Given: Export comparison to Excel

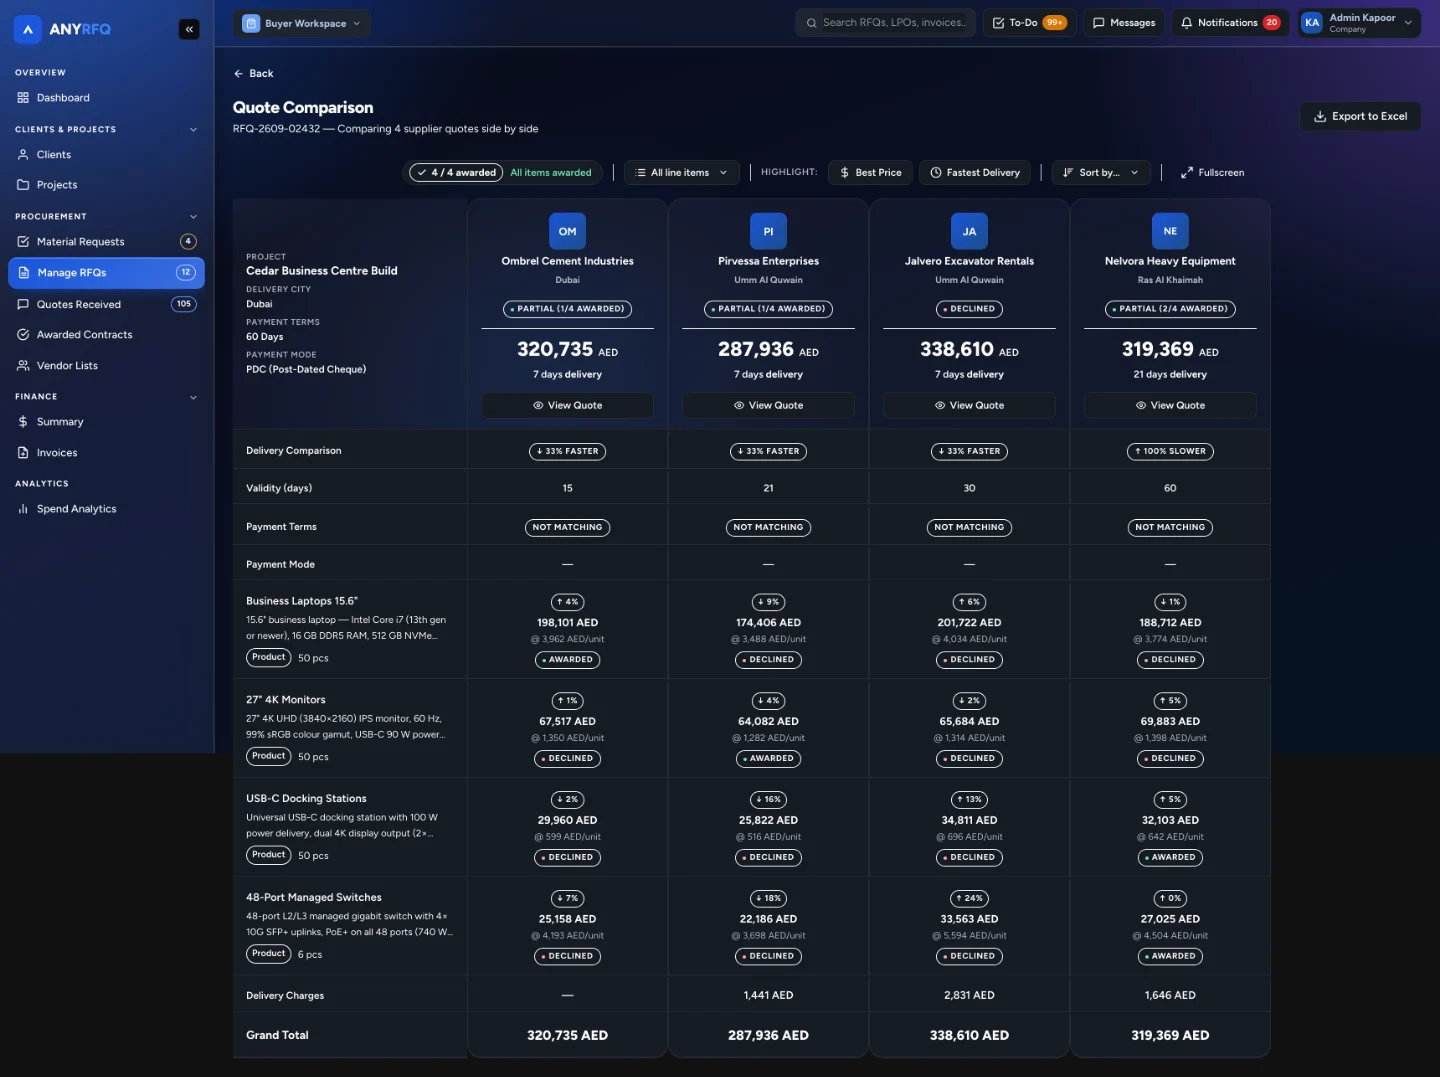Looking at the screenshot, I should pyautogui.click(x=1360, y=116).
